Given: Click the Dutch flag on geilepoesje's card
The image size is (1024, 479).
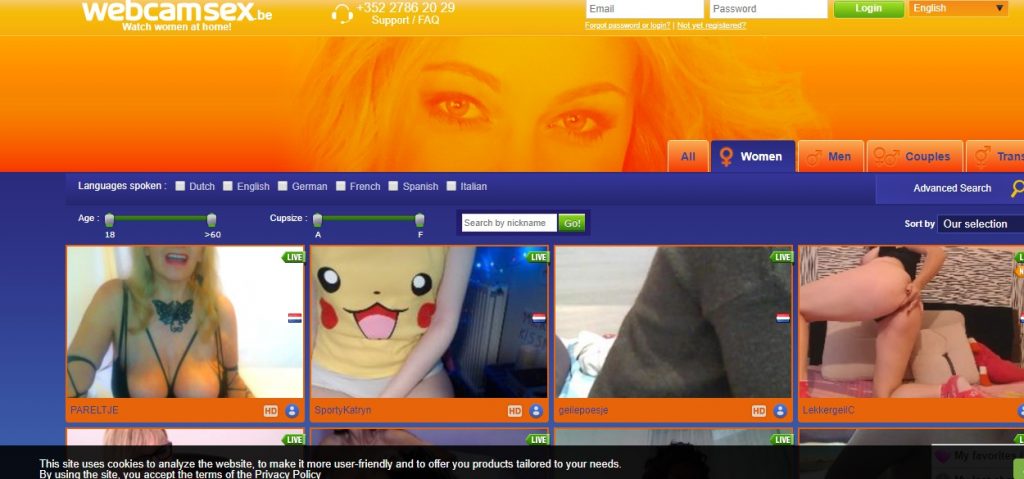Looking at the screenshot, I should click(783, 318).
